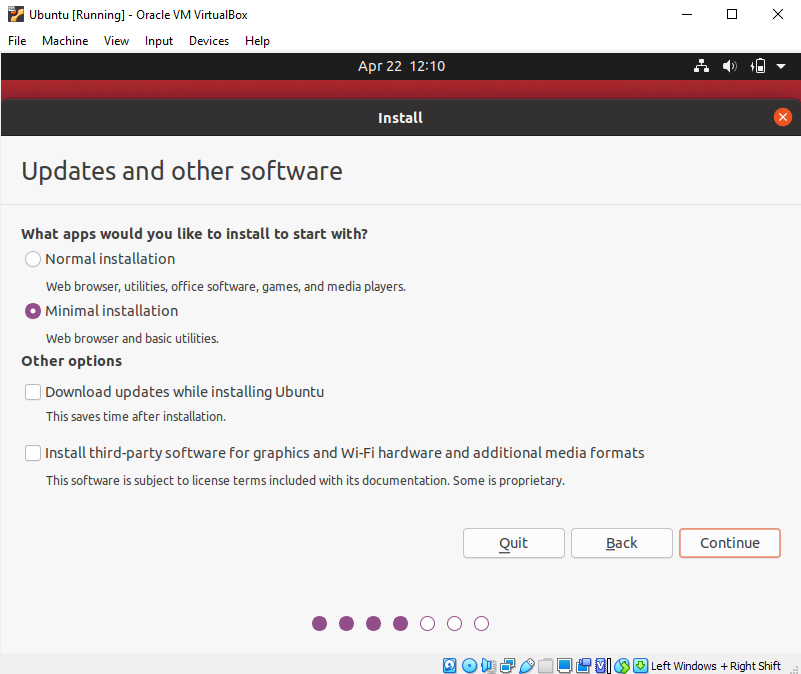
Task: Click the Continue button
Action: click(x=729, y=543)
